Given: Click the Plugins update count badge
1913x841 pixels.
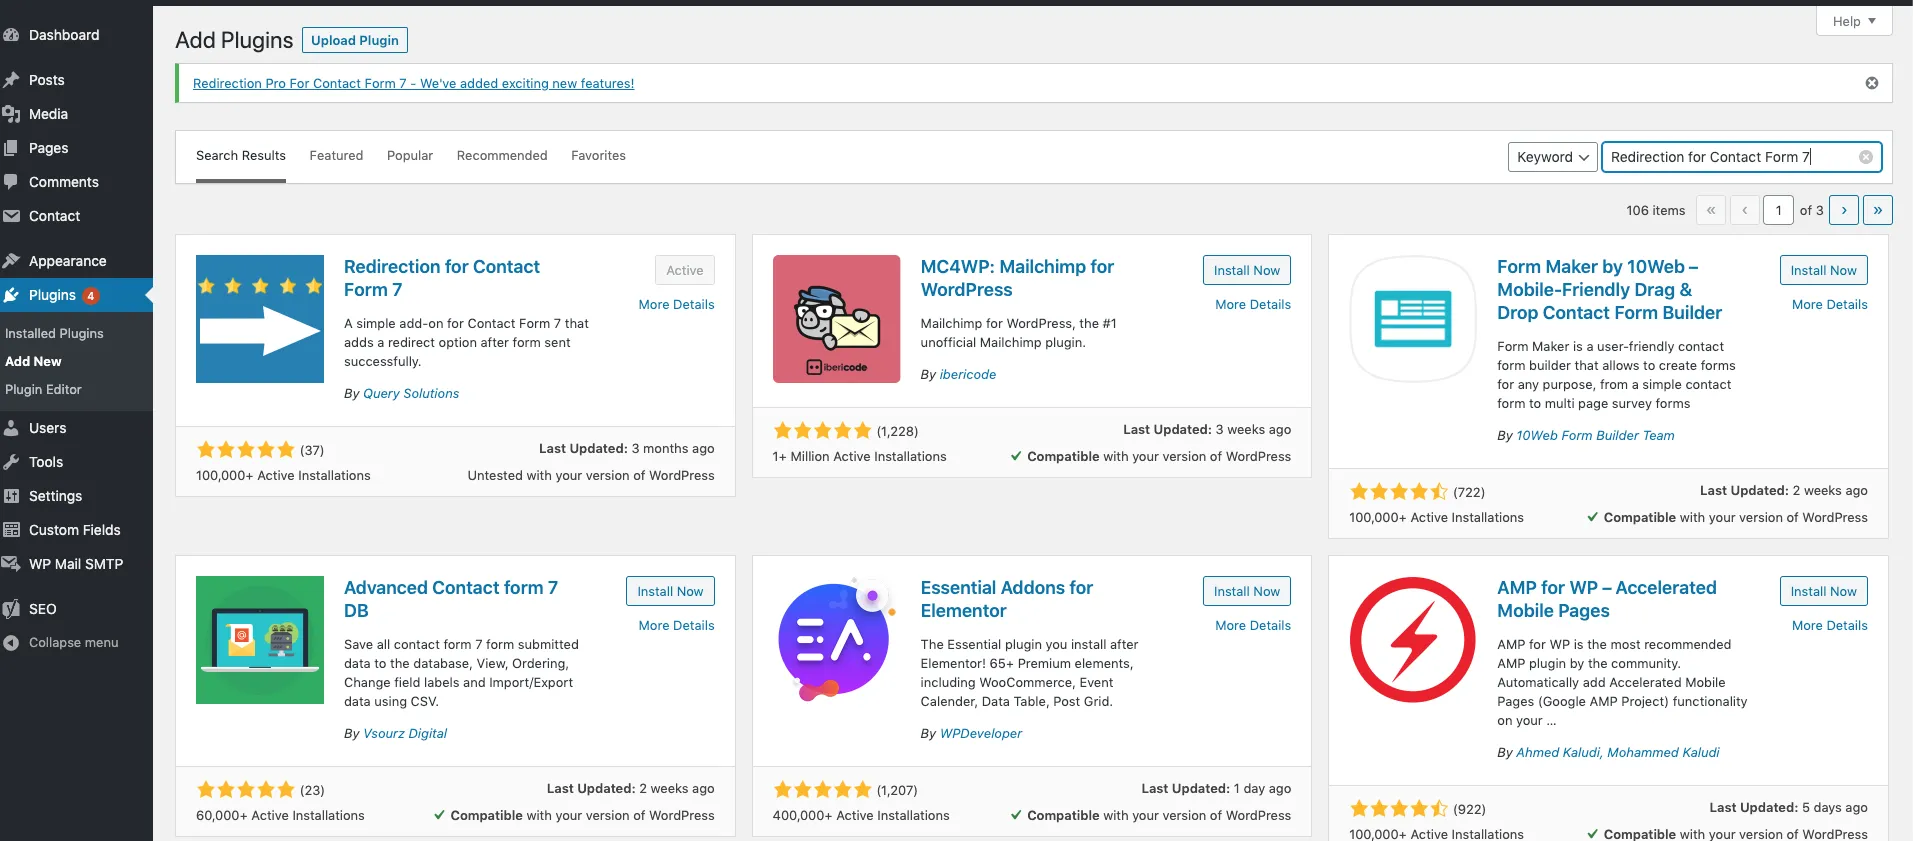Looking at the screenshot, I should (x=91, y=295).
